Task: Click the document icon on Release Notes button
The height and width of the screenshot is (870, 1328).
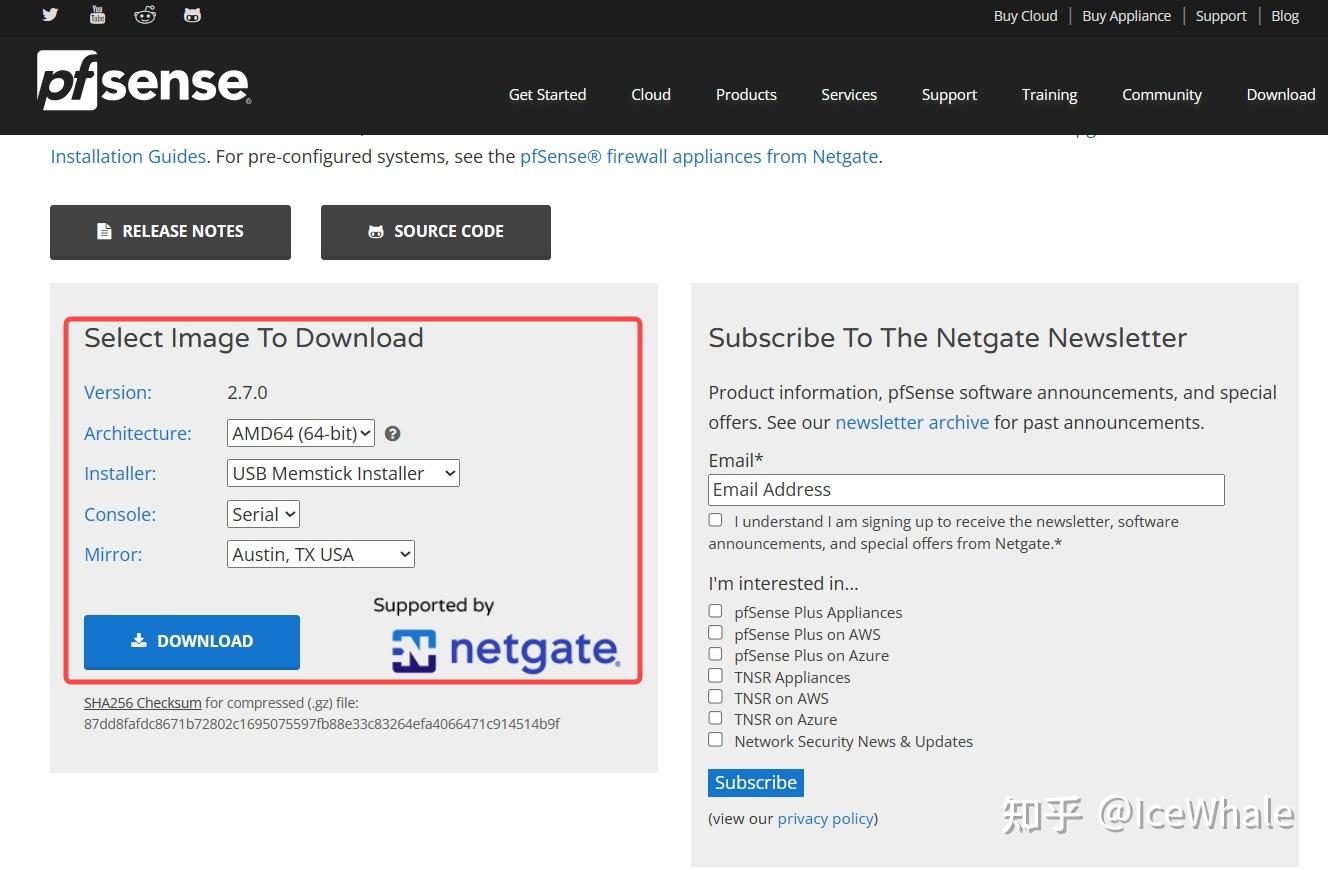Action: (104, 231)
